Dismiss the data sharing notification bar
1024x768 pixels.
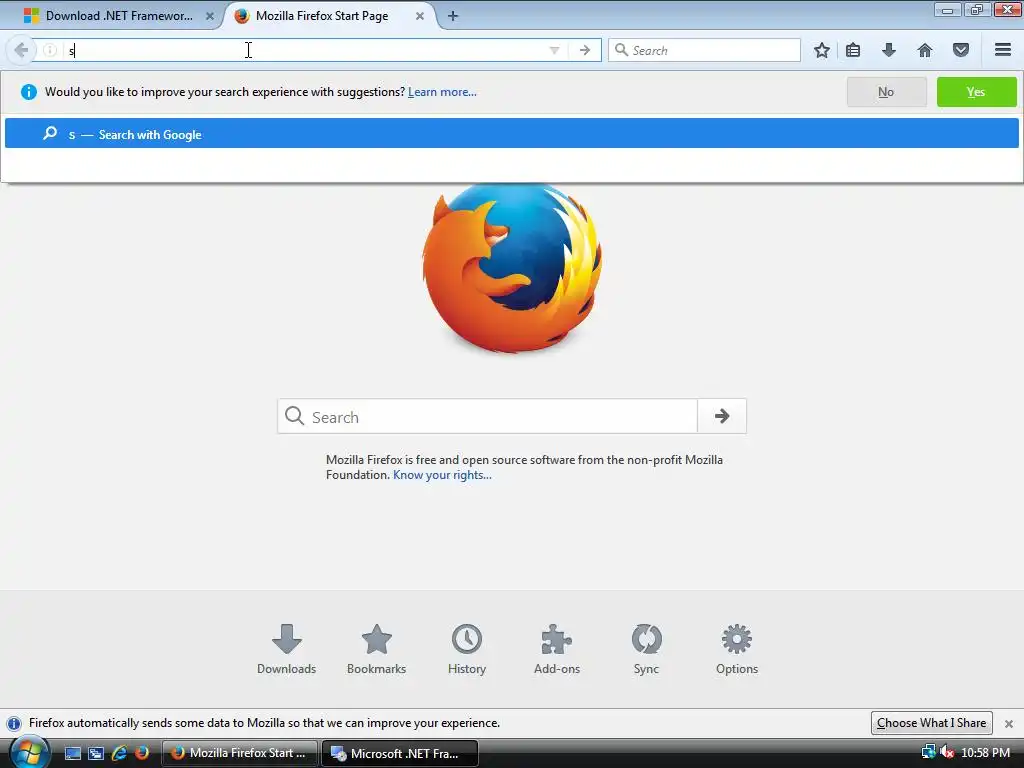pos(1008,724)
